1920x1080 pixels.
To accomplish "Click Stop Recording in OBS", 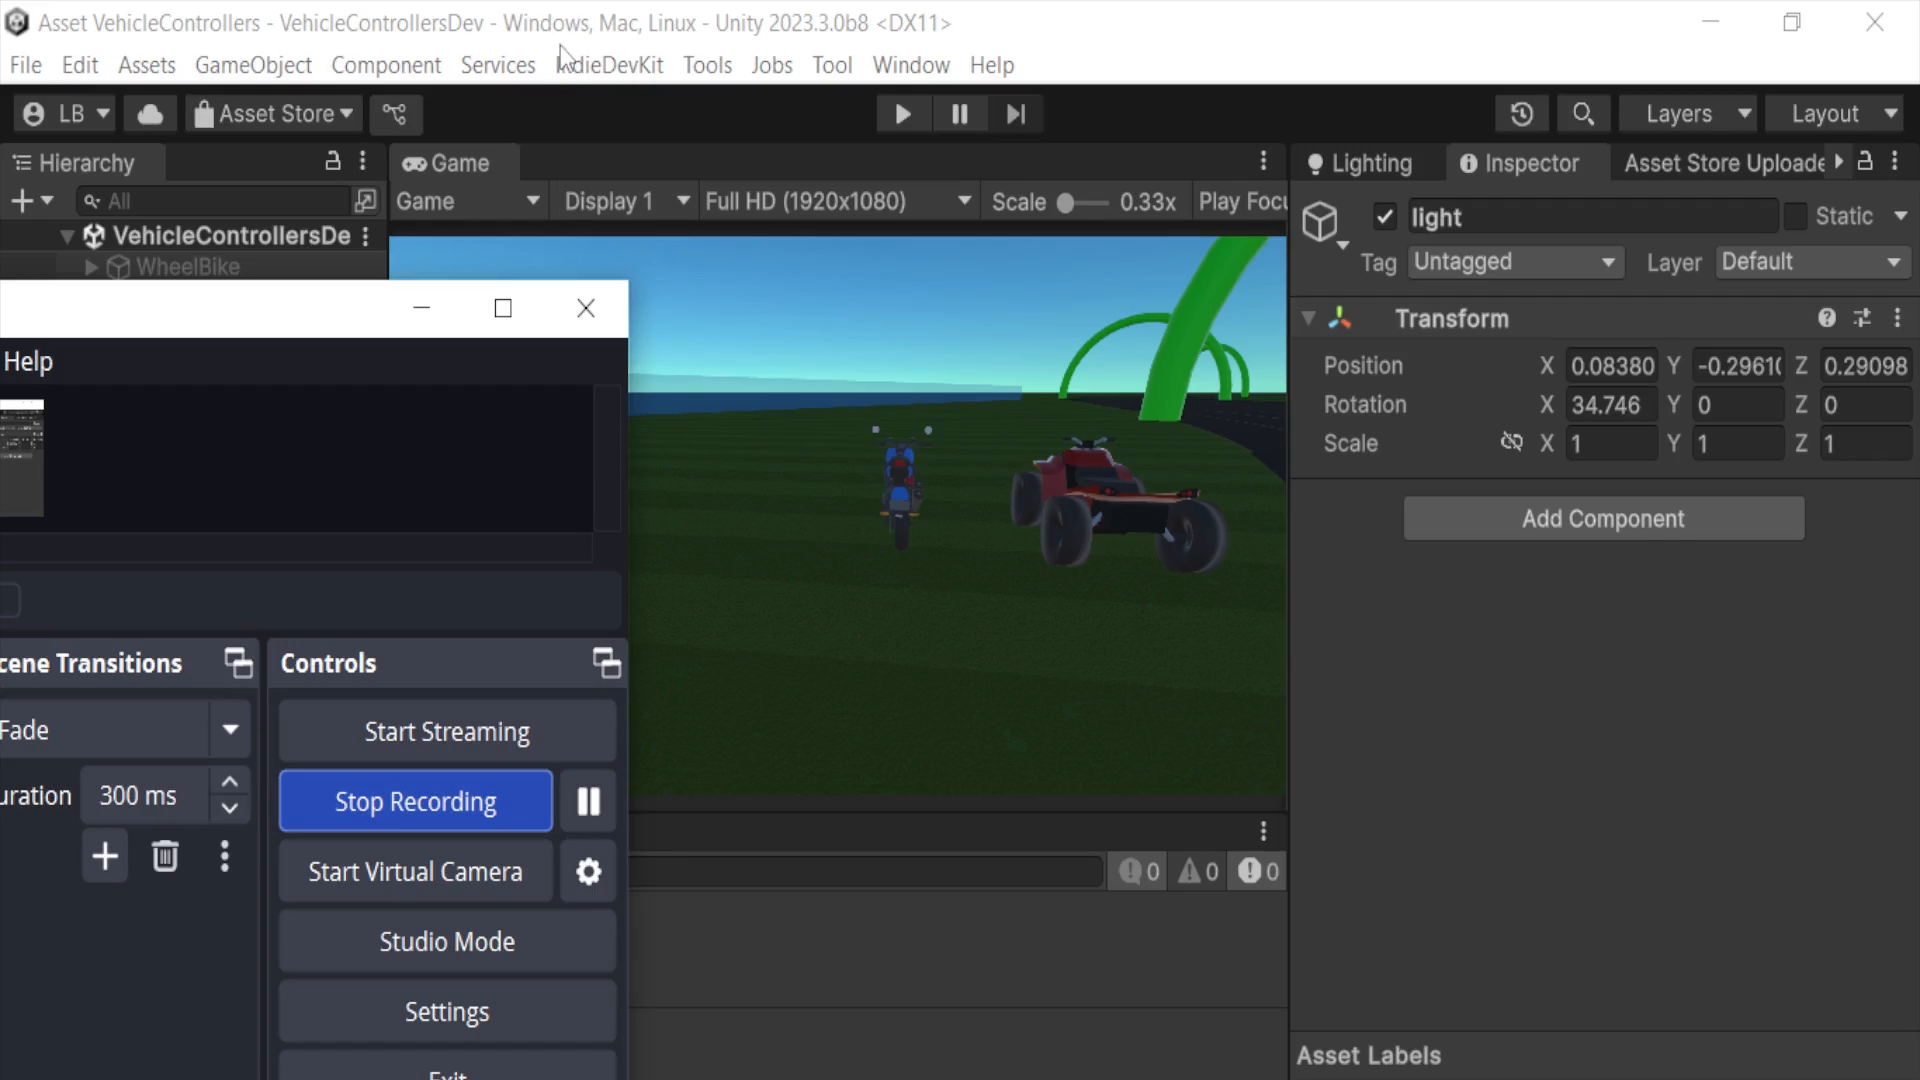I will pyautogui.click(x=416, y=802).
